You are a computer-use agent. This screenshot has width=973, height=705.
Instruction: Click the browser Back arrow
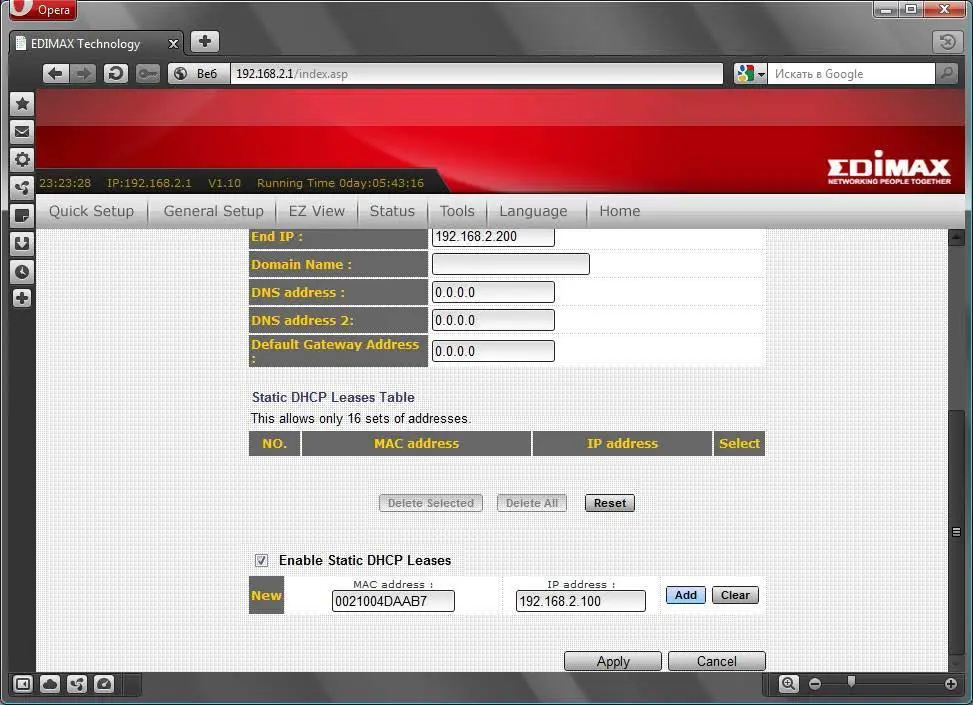tap(56, 73)
